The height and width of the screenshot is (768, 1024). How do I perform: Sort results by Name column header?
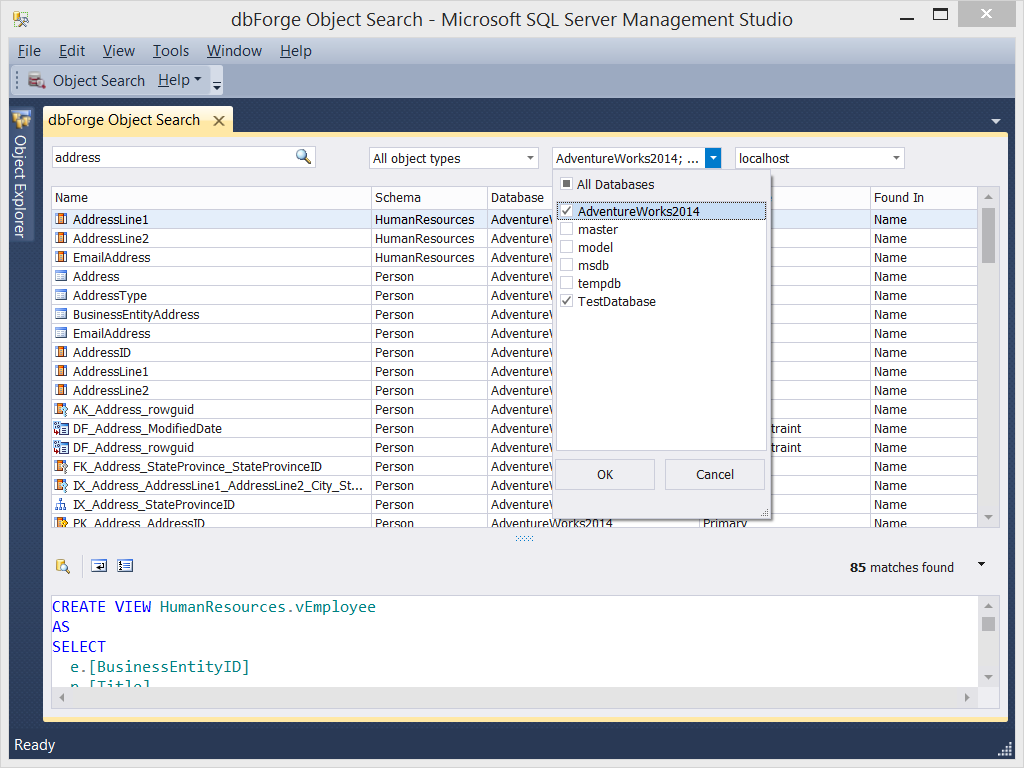tap(211, 197)
